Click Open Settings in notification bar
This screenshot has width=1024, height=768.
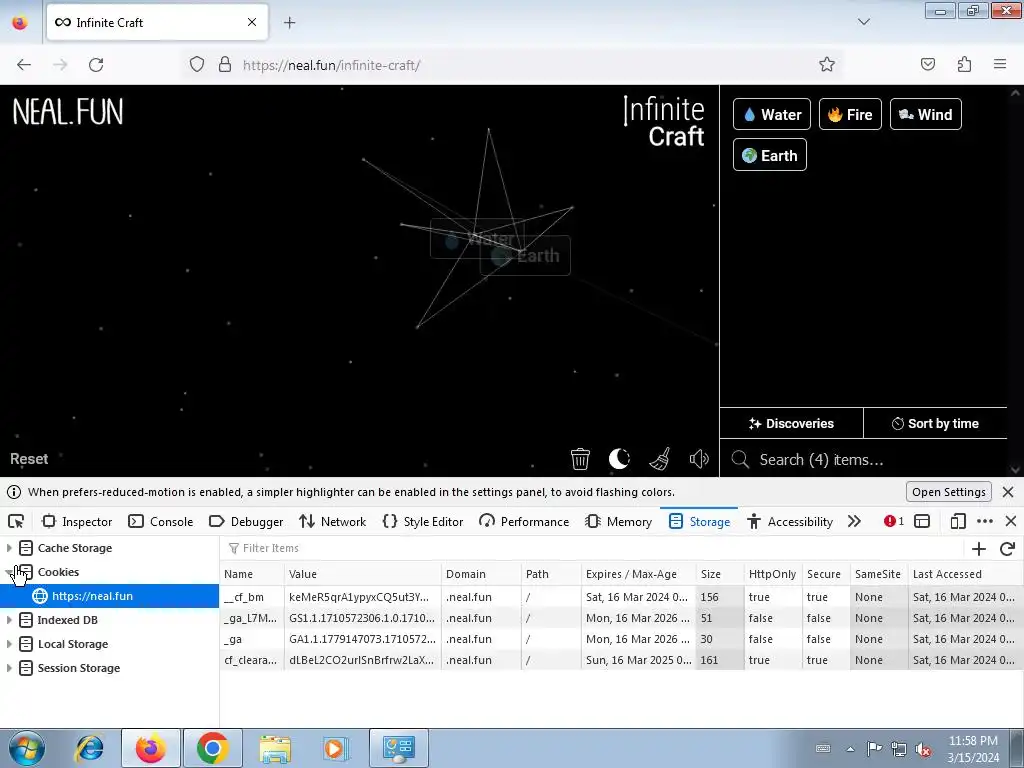(x=948, y=492)
